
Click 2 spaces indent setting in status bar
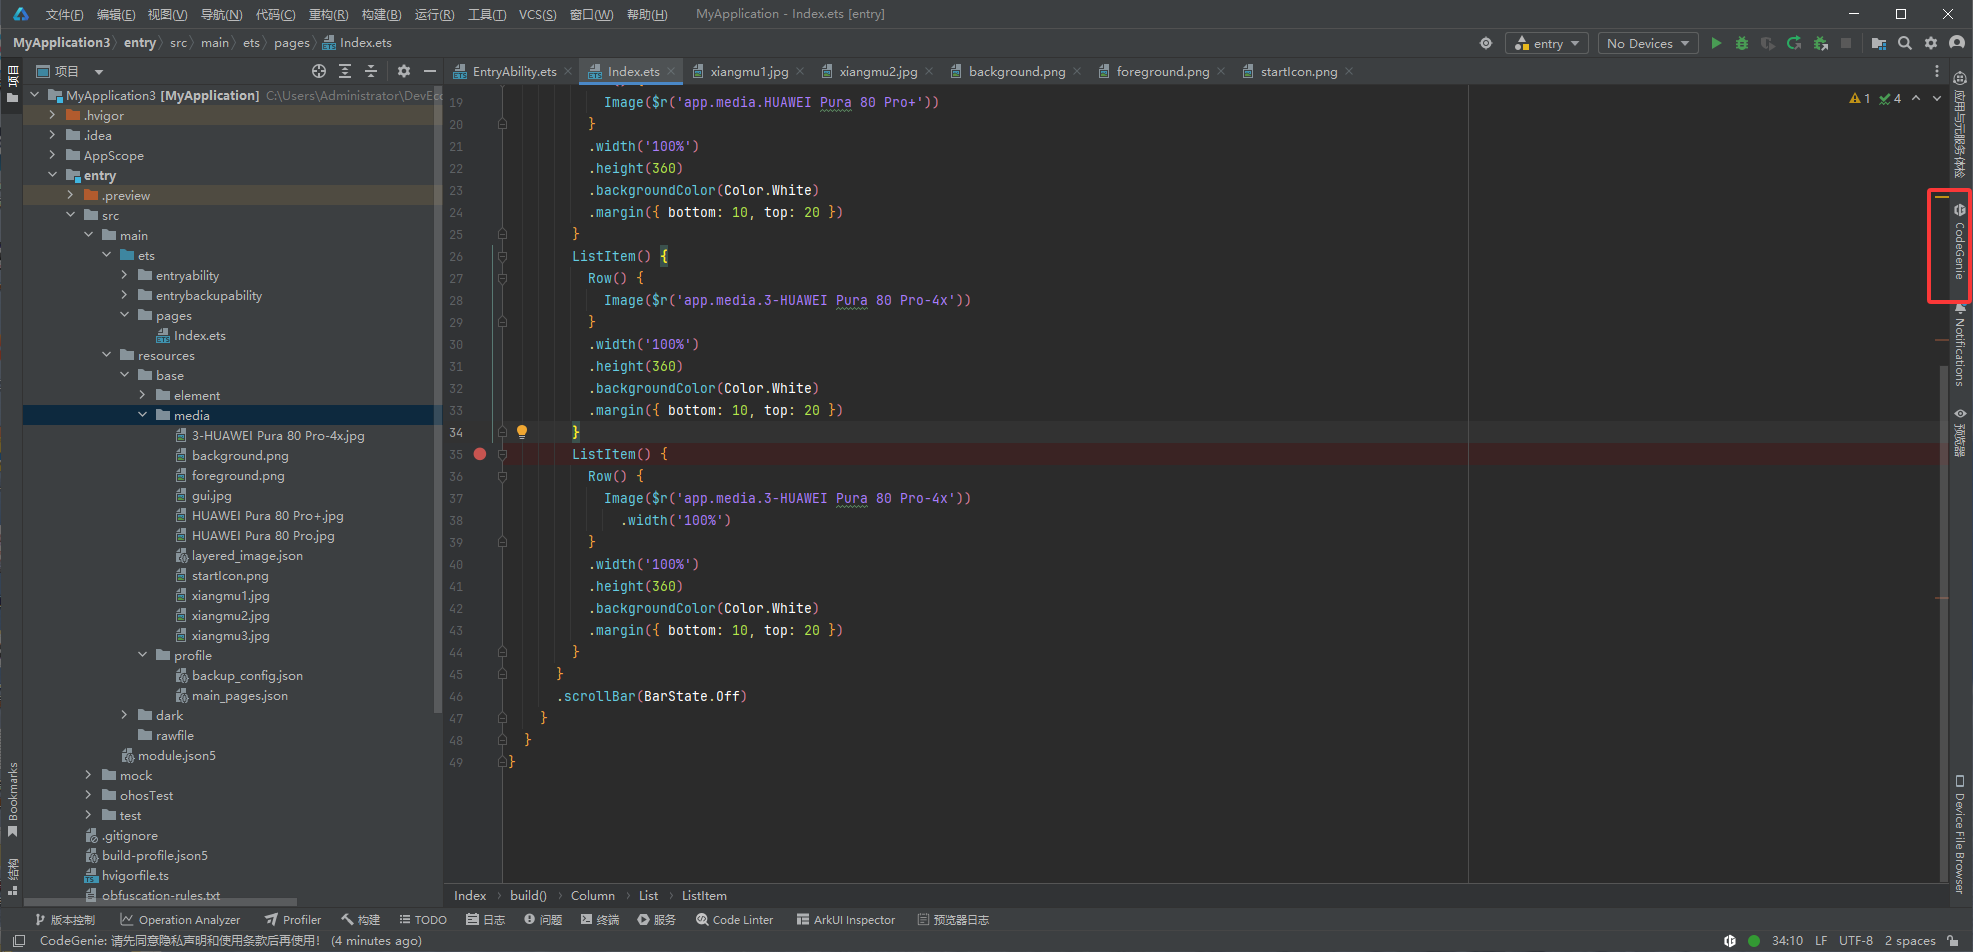pyautogui.click(x=1910, y=941)
